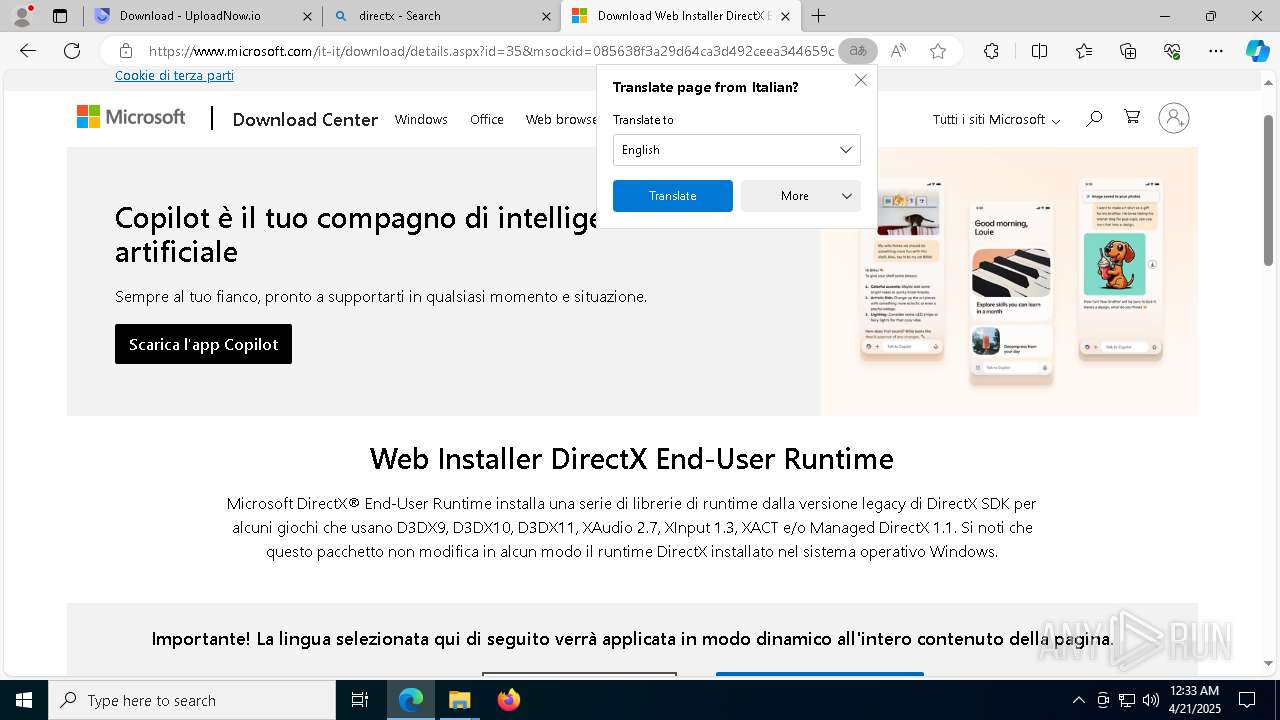Expand Tutti i siti Microsoft menu
This screenshot has width=1280, height=720.
pyautogui.click(x=996, y=119)
